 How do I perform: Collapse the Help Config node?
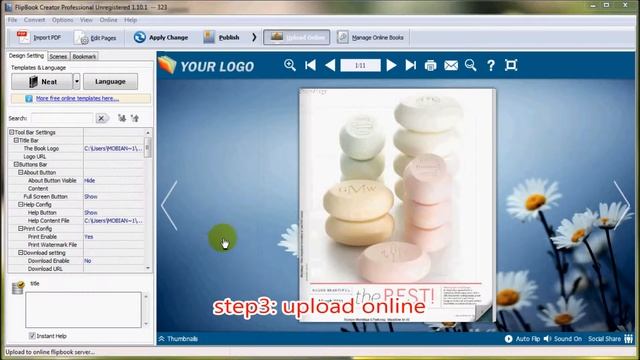[x=20, y=204]
